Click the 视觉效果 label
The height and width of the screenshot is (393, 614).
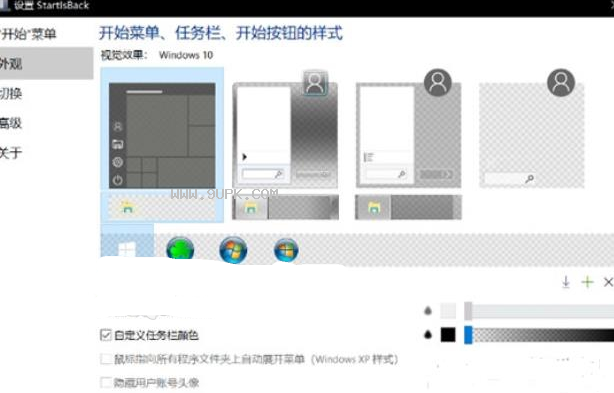[x=124, y=55]
